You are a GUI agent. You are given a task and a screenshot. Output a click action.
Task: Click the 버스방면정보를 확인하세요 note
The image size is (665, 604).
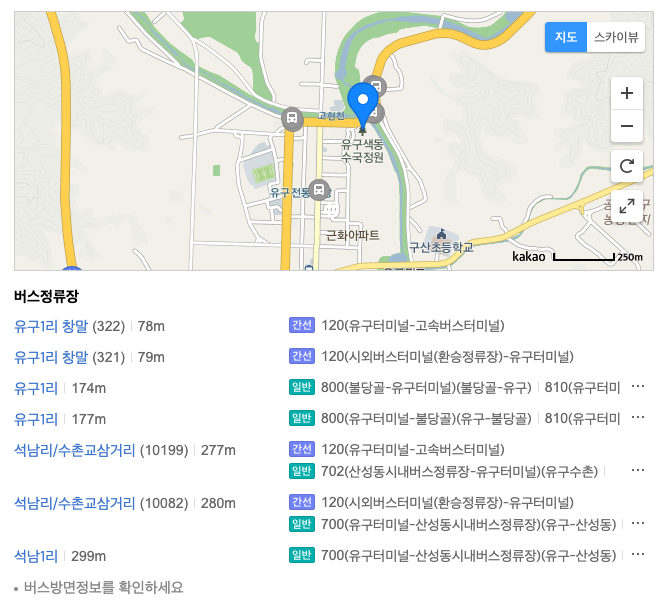(103, 587)
